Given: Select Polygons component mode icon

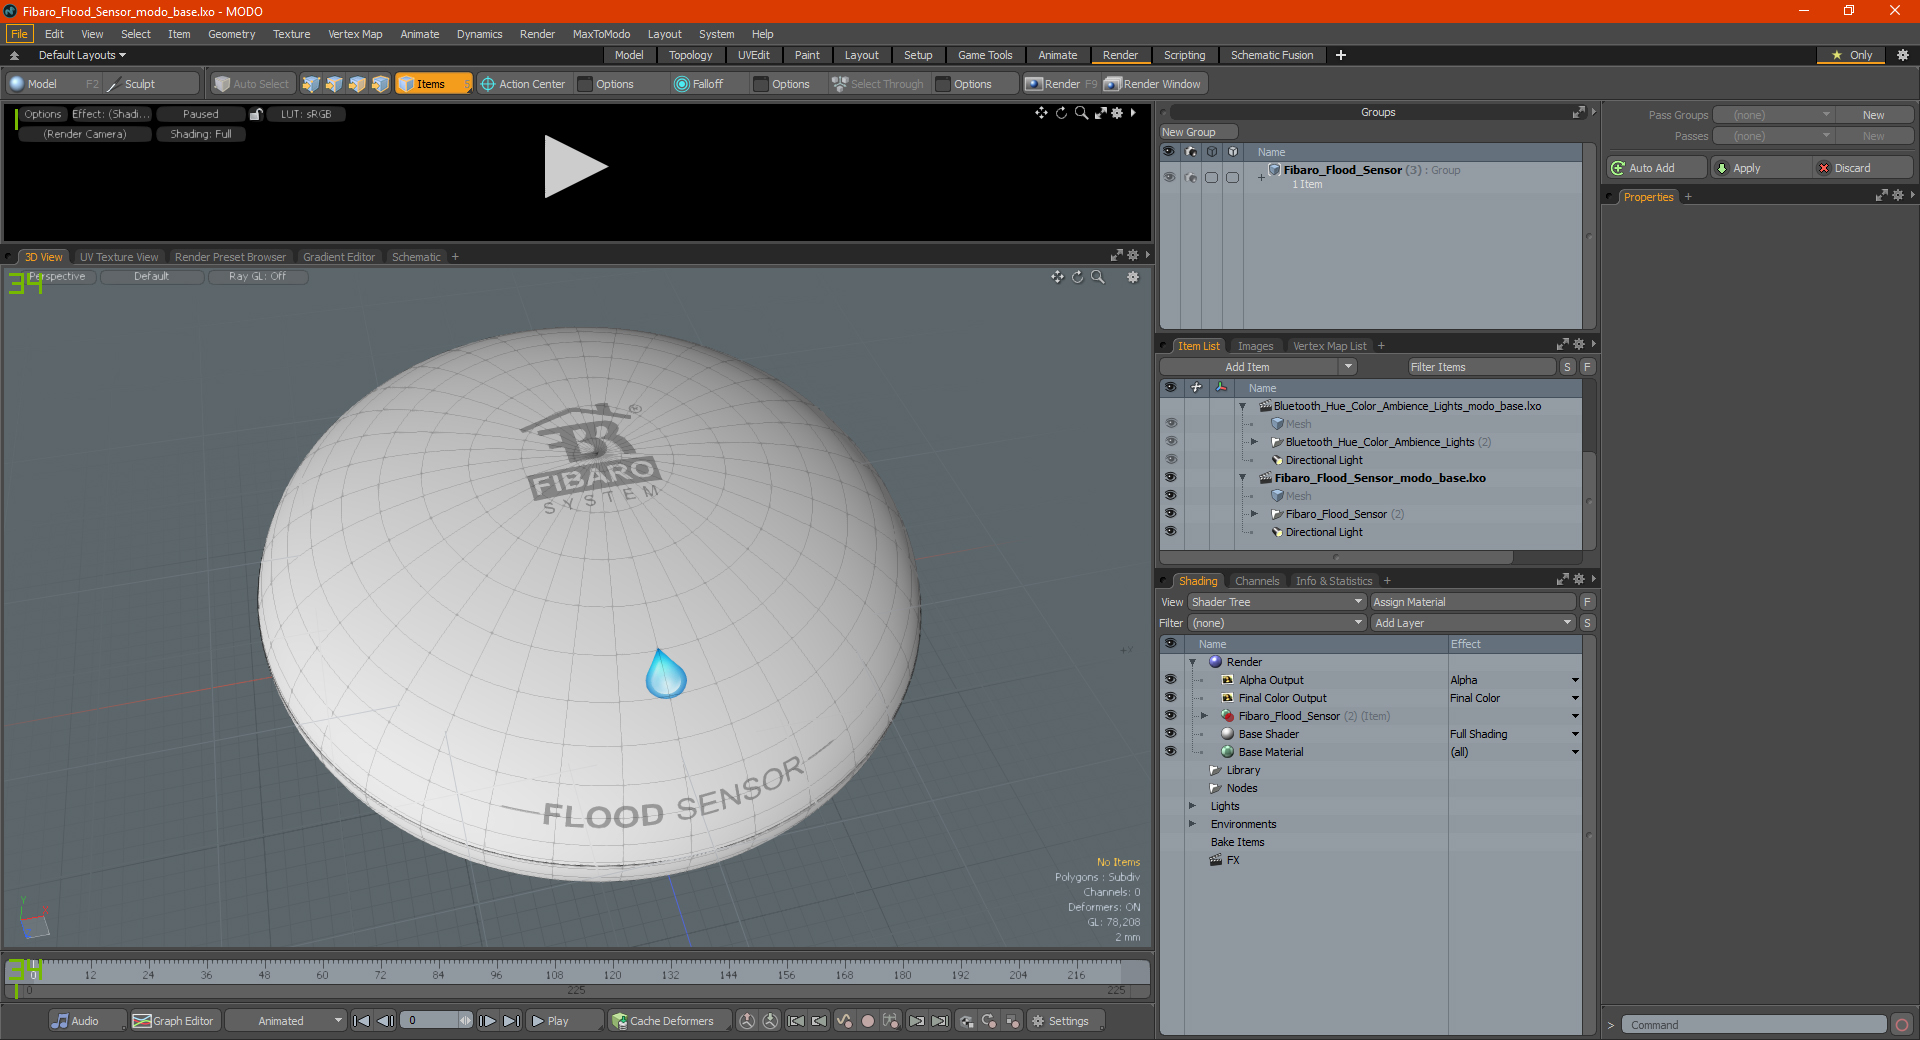Looking at the screenshot, I should click(x=357, y=84).
